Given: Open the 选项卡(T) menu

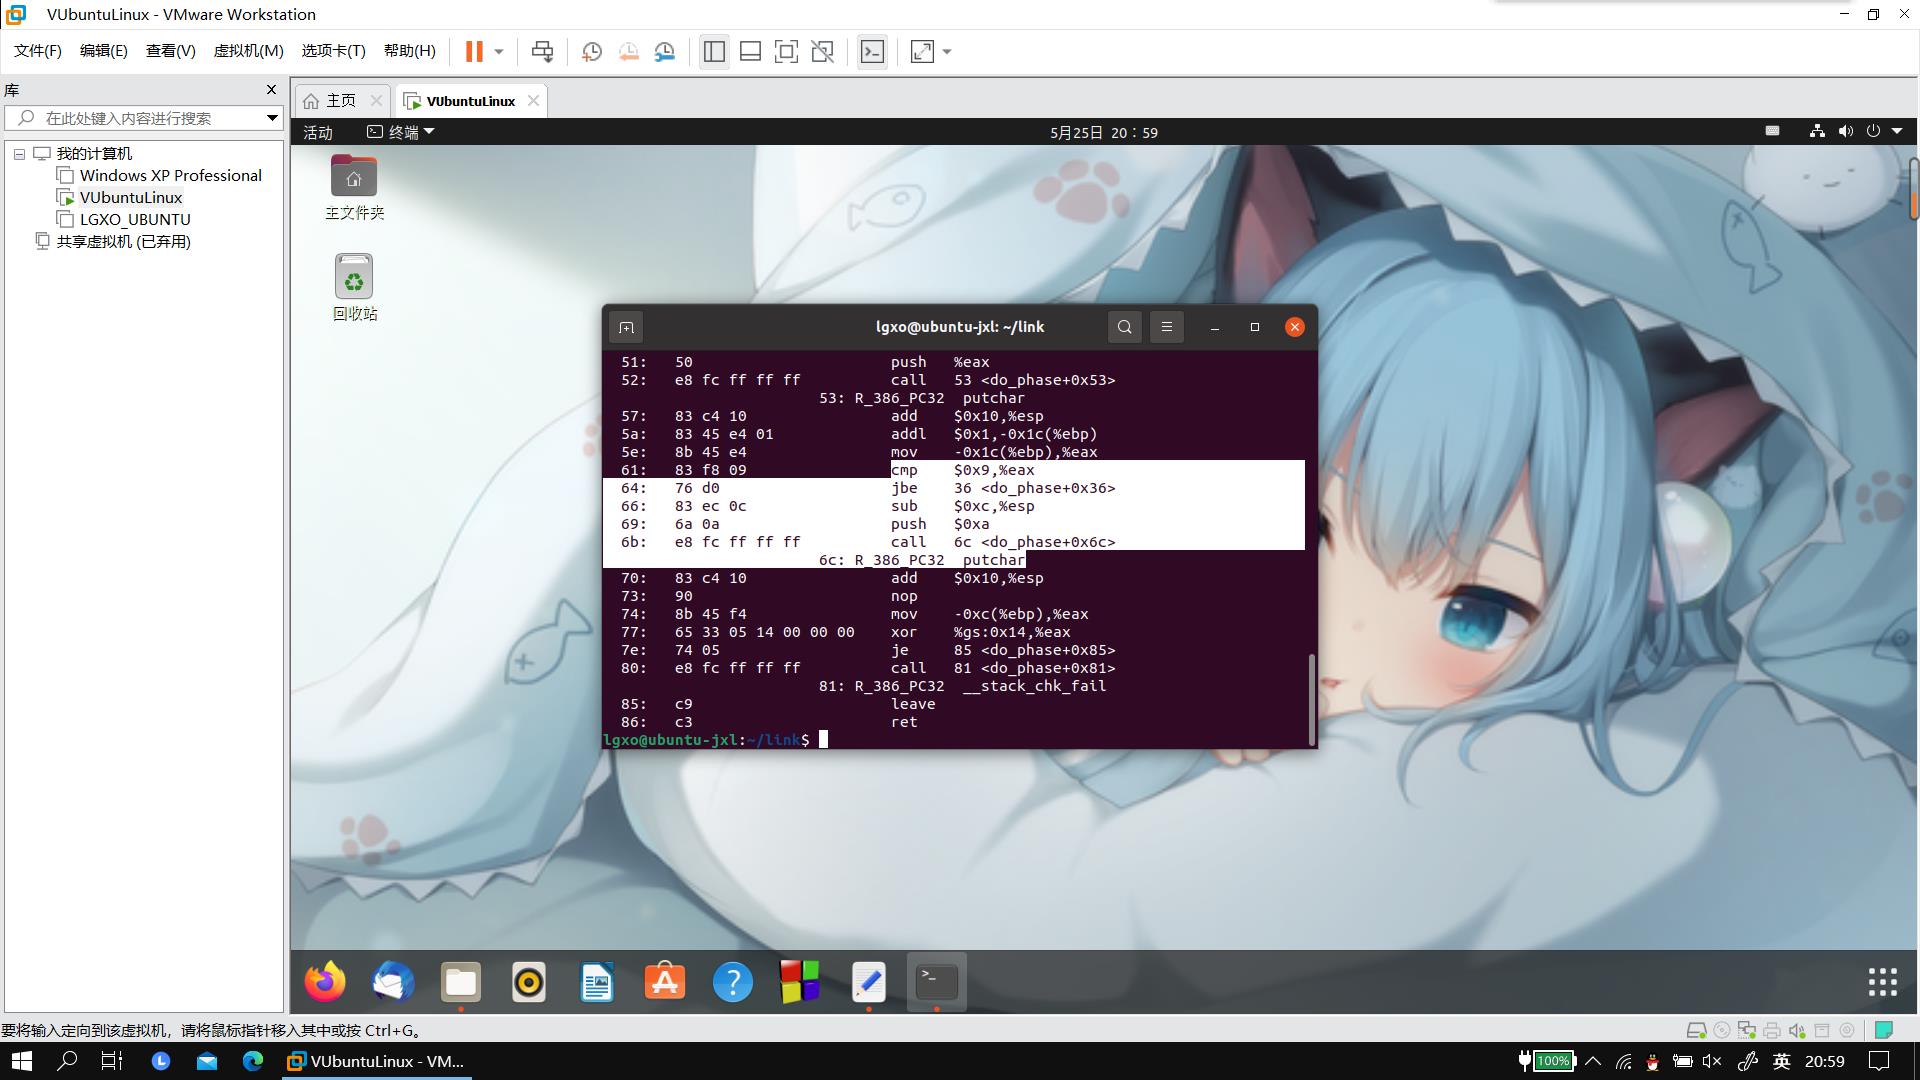Looking at the screenshot, I should pos(333,50).
